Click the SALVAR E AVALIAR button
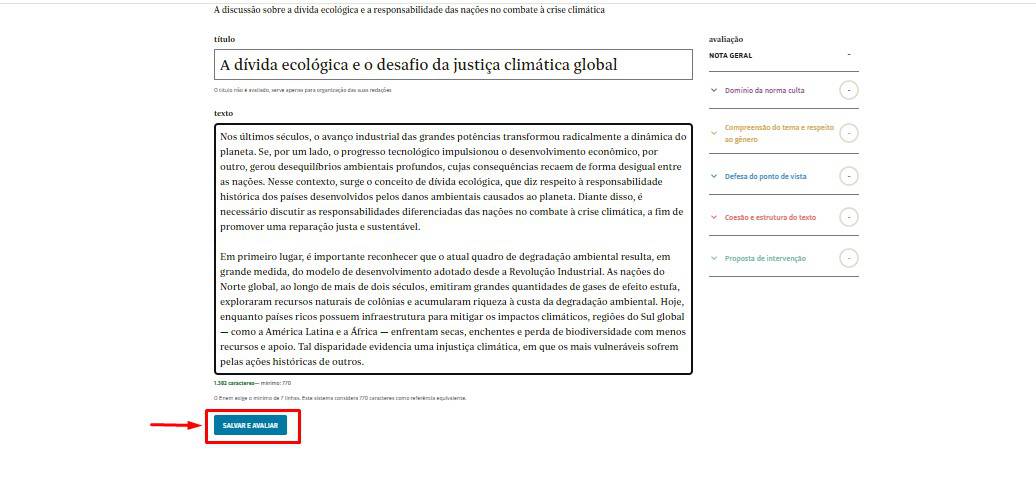This screenshot has height=477, width=1036. [x=250, y=425]
